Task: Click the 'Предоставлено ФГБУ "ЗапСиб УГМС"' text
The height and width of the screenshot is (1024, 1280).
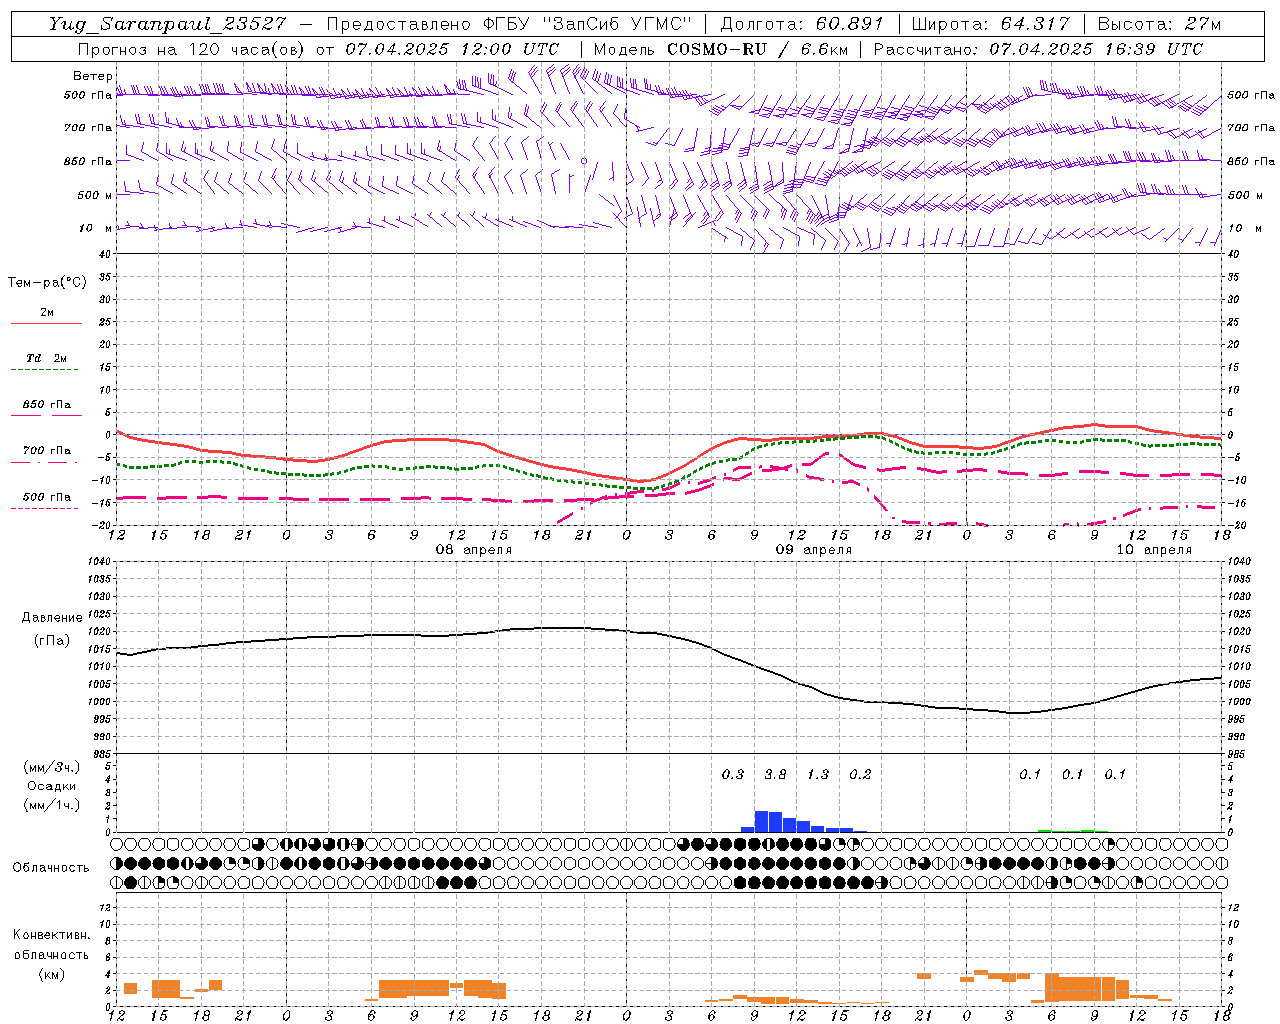Action: pyautogui.click(x=509, y=24)
